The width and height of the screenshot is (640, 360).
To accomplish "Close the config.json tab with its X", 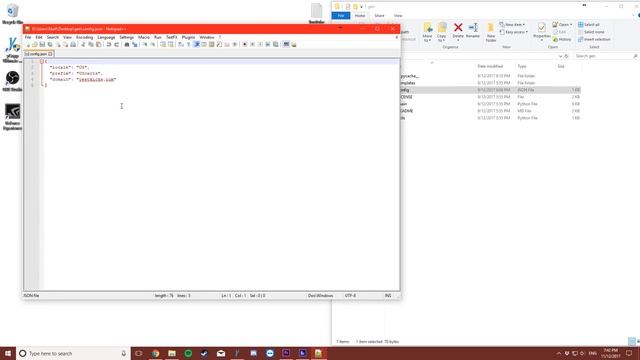I will pos(51,54).
